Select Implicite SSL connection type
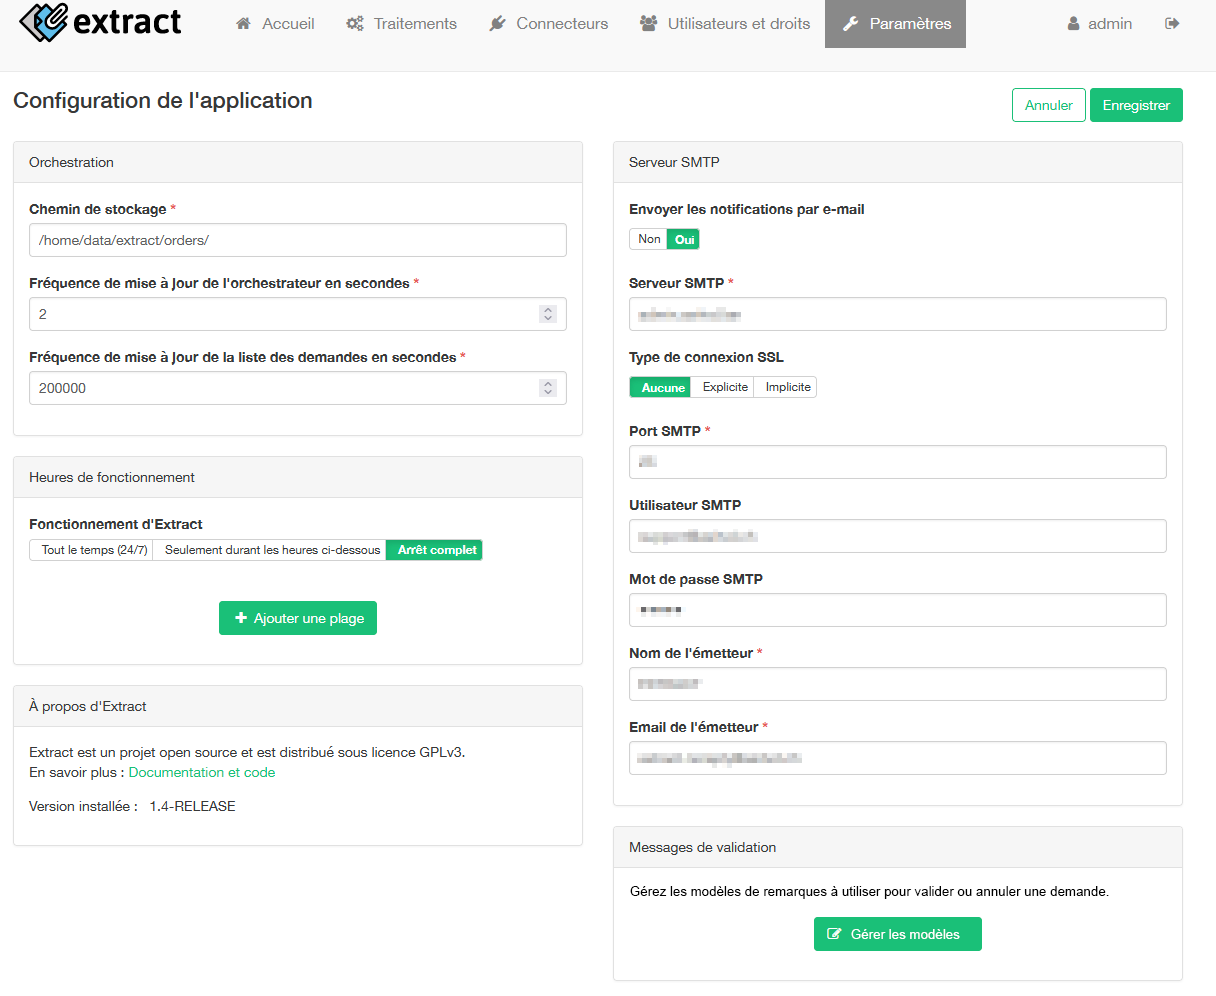This screenshot has width=1216, height=996. [x=788, y=387]
